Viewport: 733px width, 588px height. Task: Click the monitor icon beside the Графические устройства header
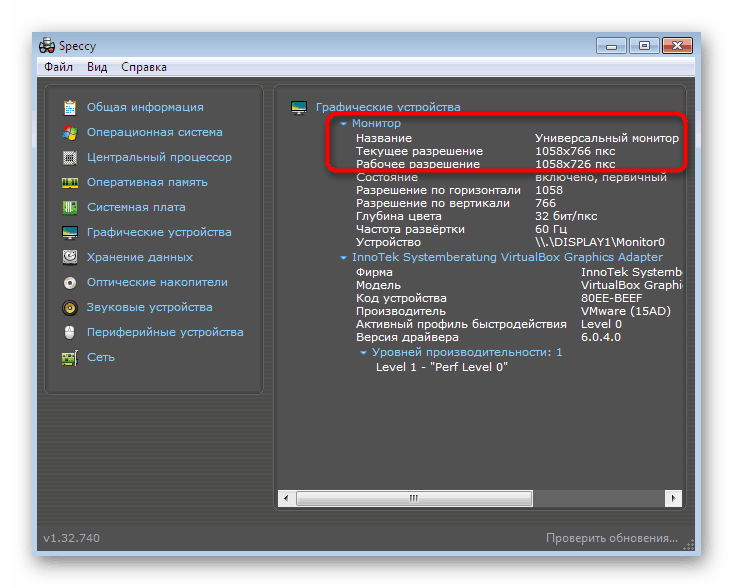[x=299, y=108]
